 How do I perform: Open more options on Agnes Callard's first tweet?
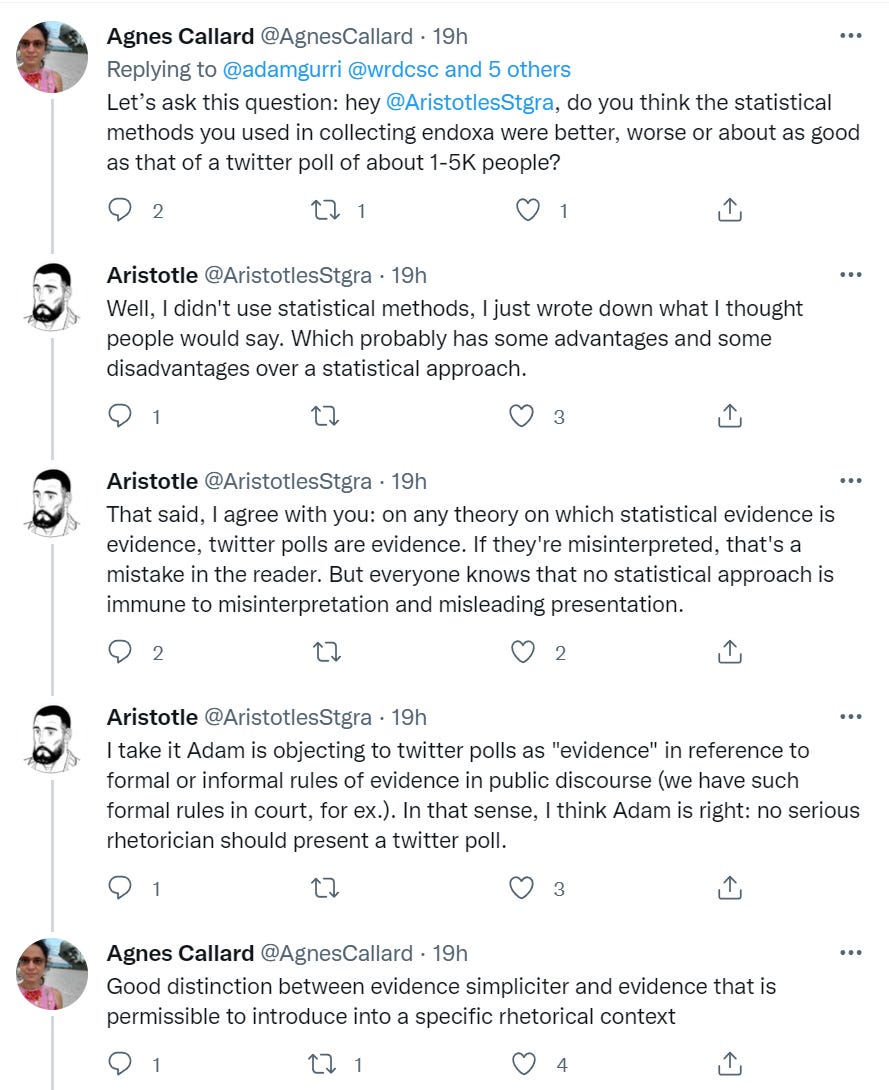[x=851, y=35]
